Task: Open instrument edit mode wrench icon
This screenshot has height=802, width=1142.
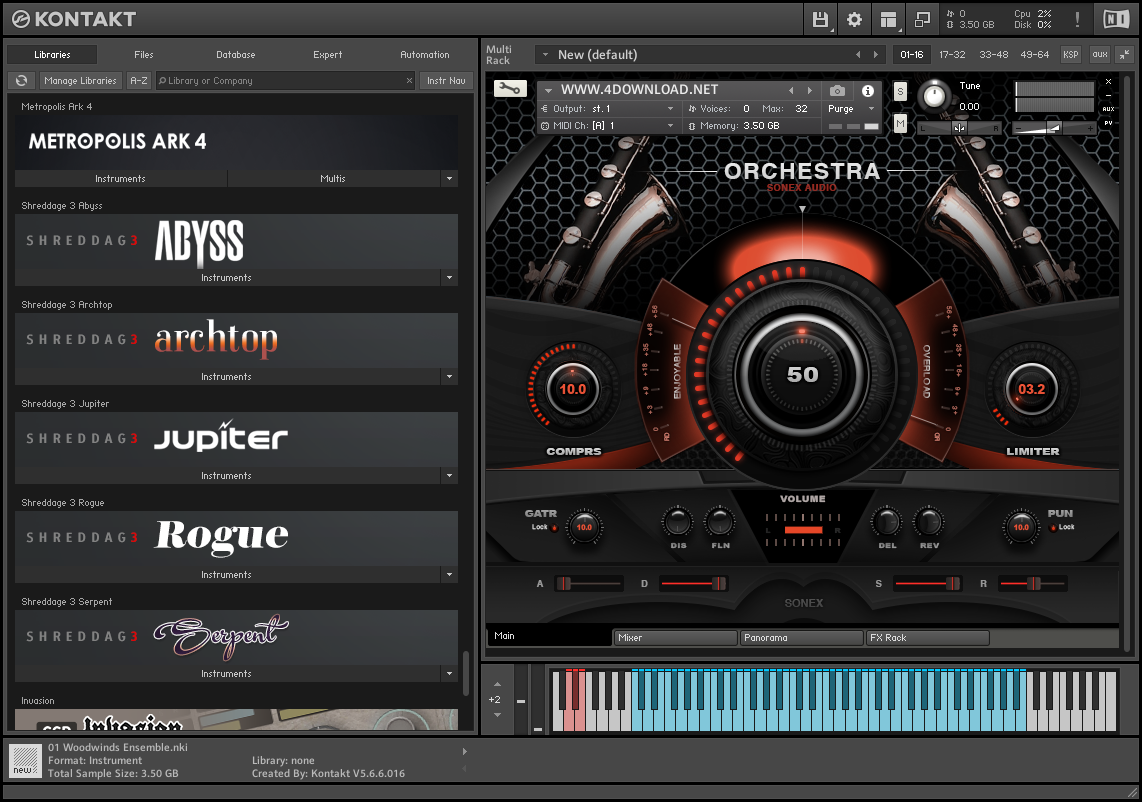Action: (510, 89)
